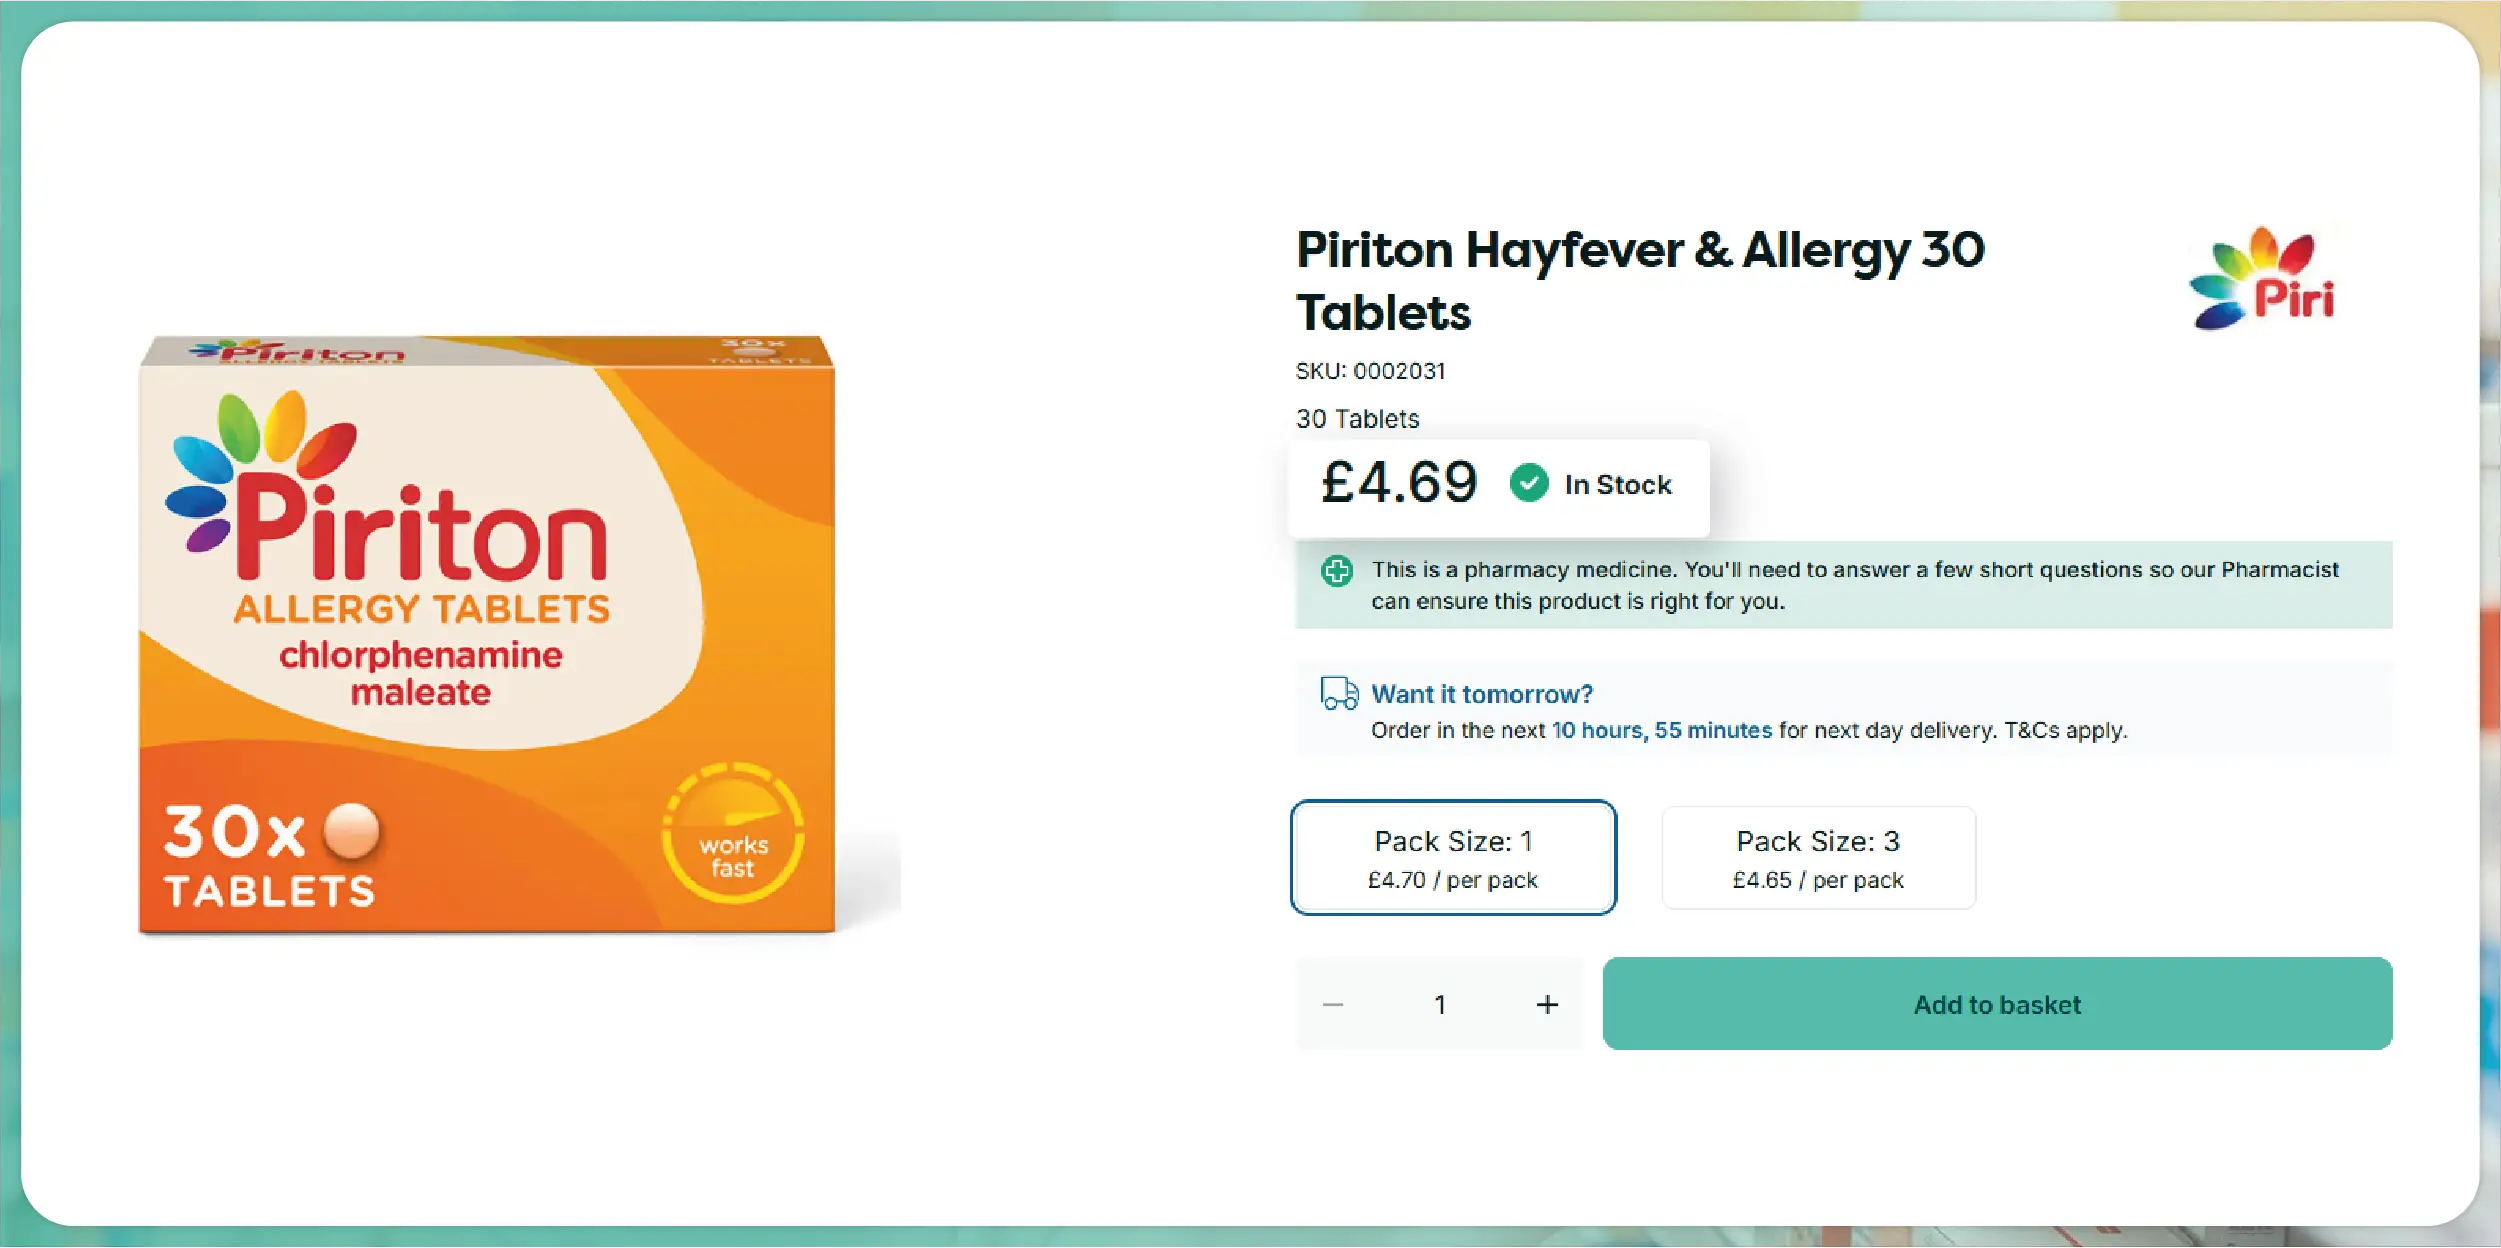Click the 'works fast' badge on the box

[733, 833]
